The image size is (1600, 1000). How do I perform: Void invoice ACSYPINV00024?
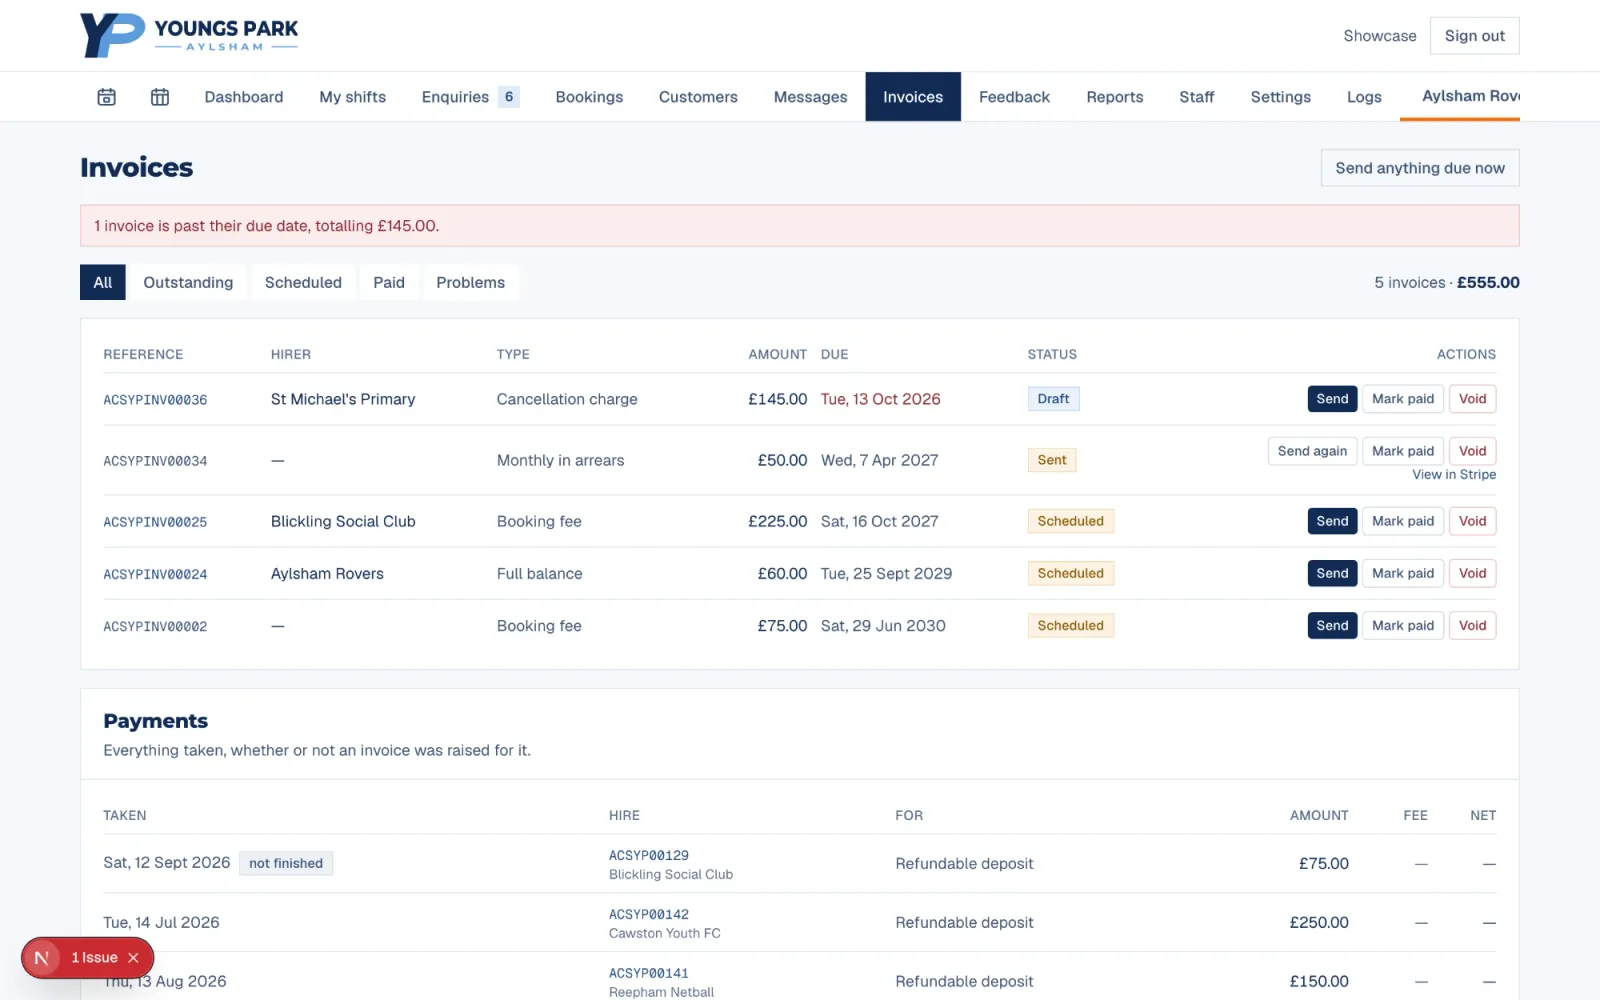coord(1472,573)
